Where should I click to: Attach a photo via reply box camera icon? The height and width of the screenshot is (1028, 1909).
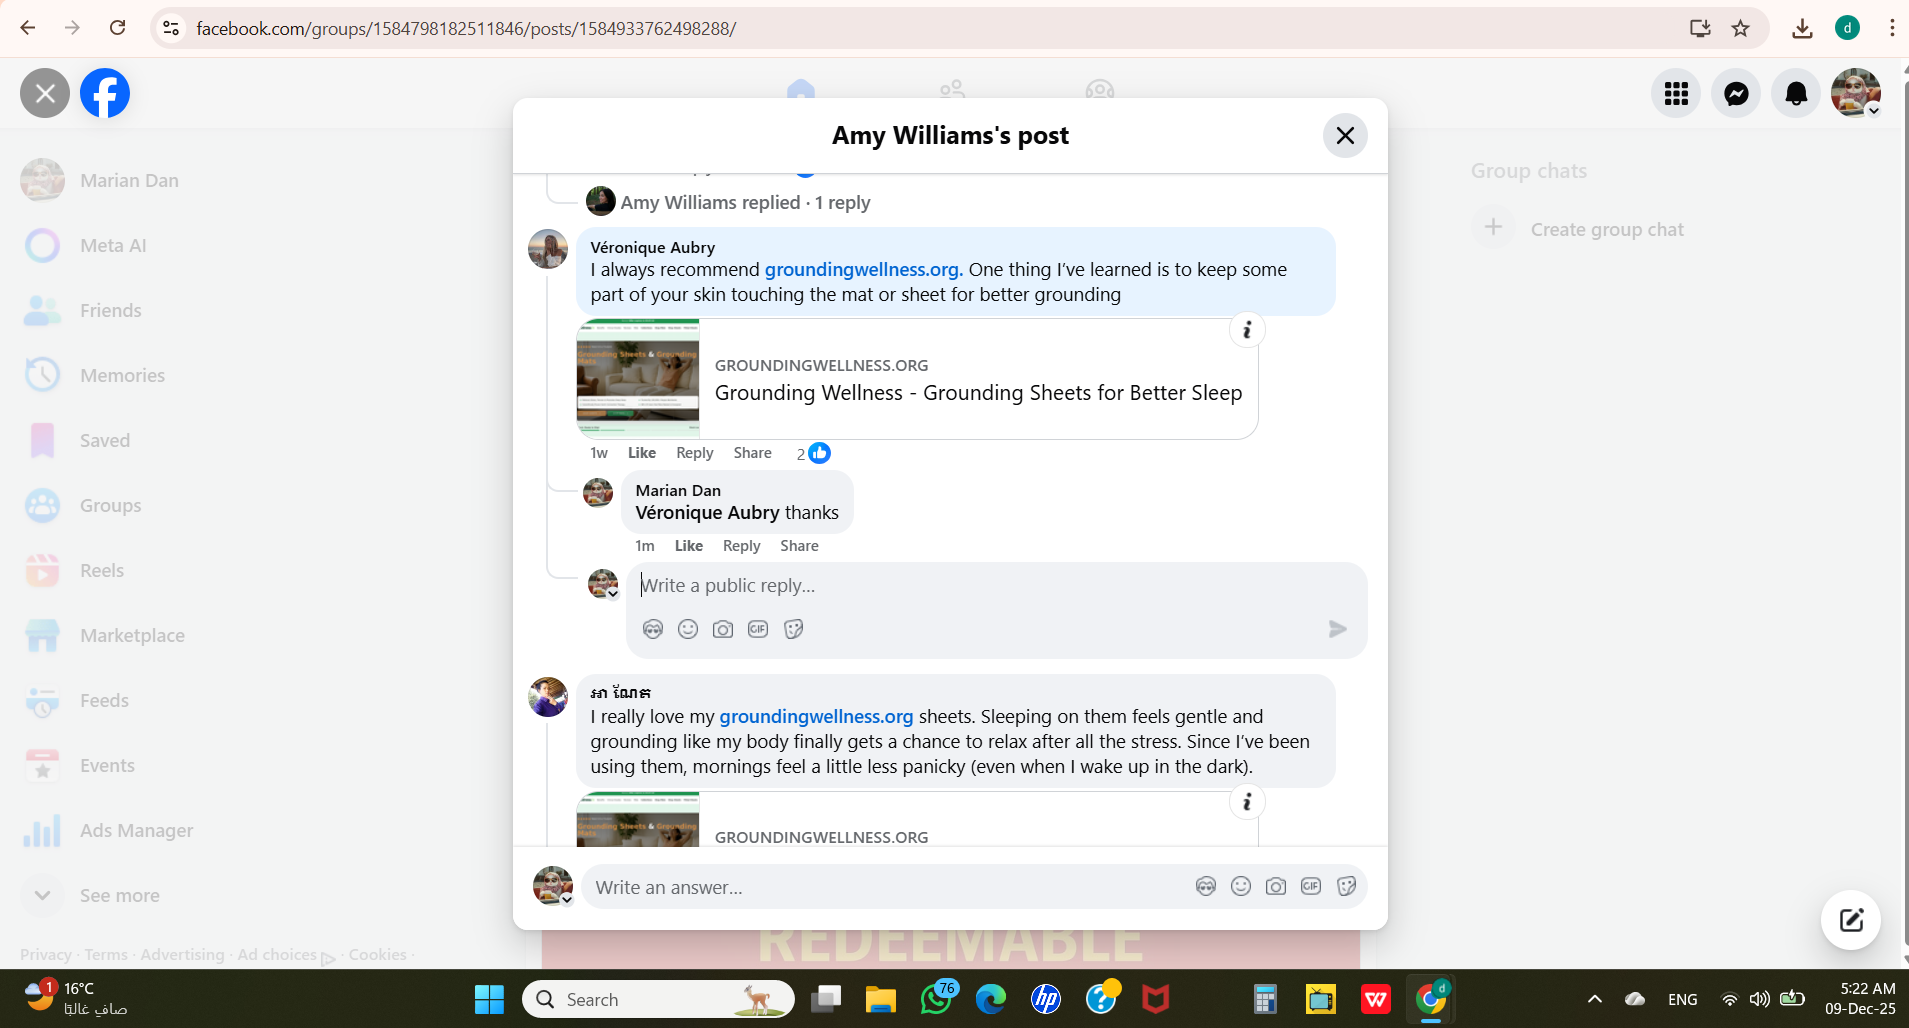click(723, 629)
